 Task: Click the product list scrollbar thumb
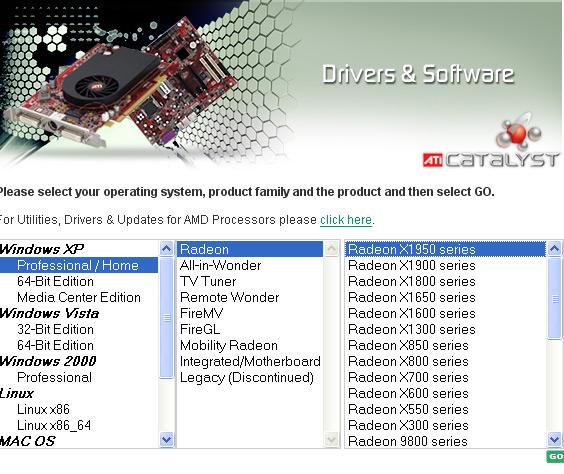click(554, 298)
